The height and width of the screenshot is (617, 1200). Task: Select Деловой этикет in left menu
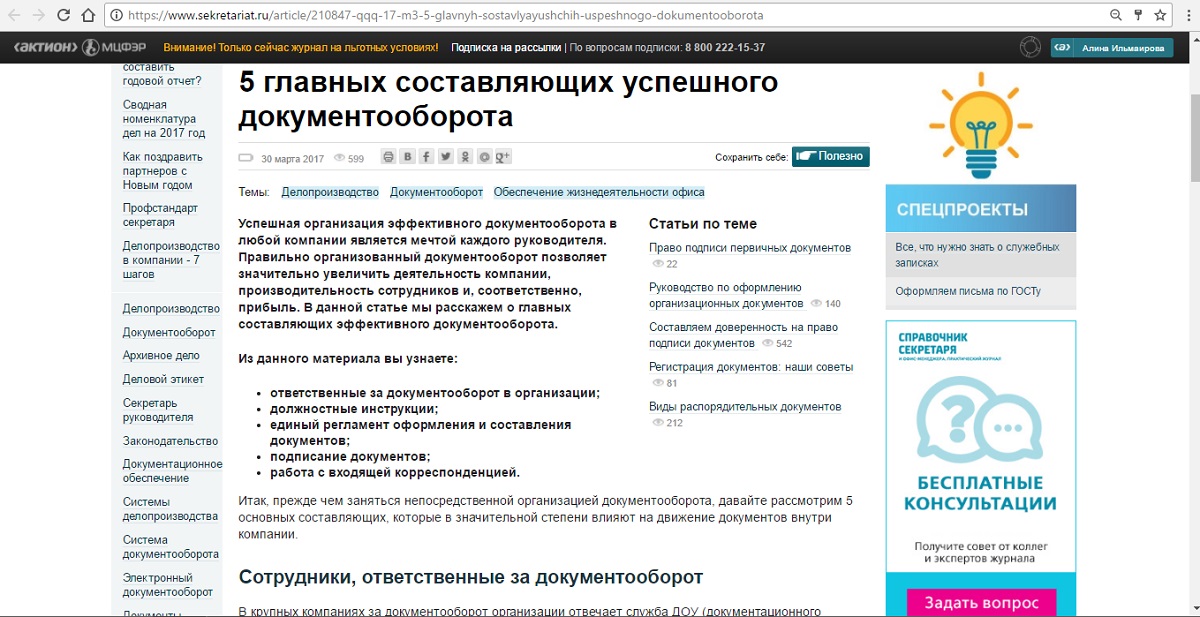coord(163,379)
